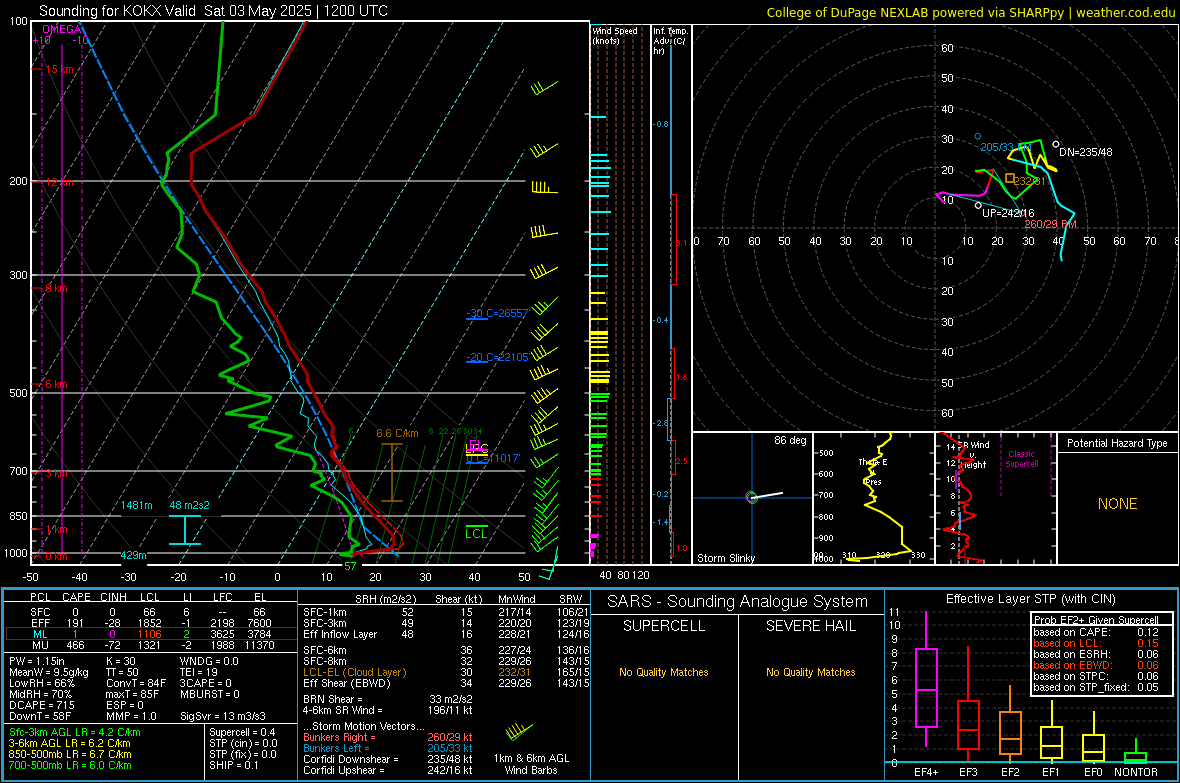Image resolution: width=1180 pixels, height=783 pixels.
Task: Select the SFC parcel row
Action: coord(149,613)
